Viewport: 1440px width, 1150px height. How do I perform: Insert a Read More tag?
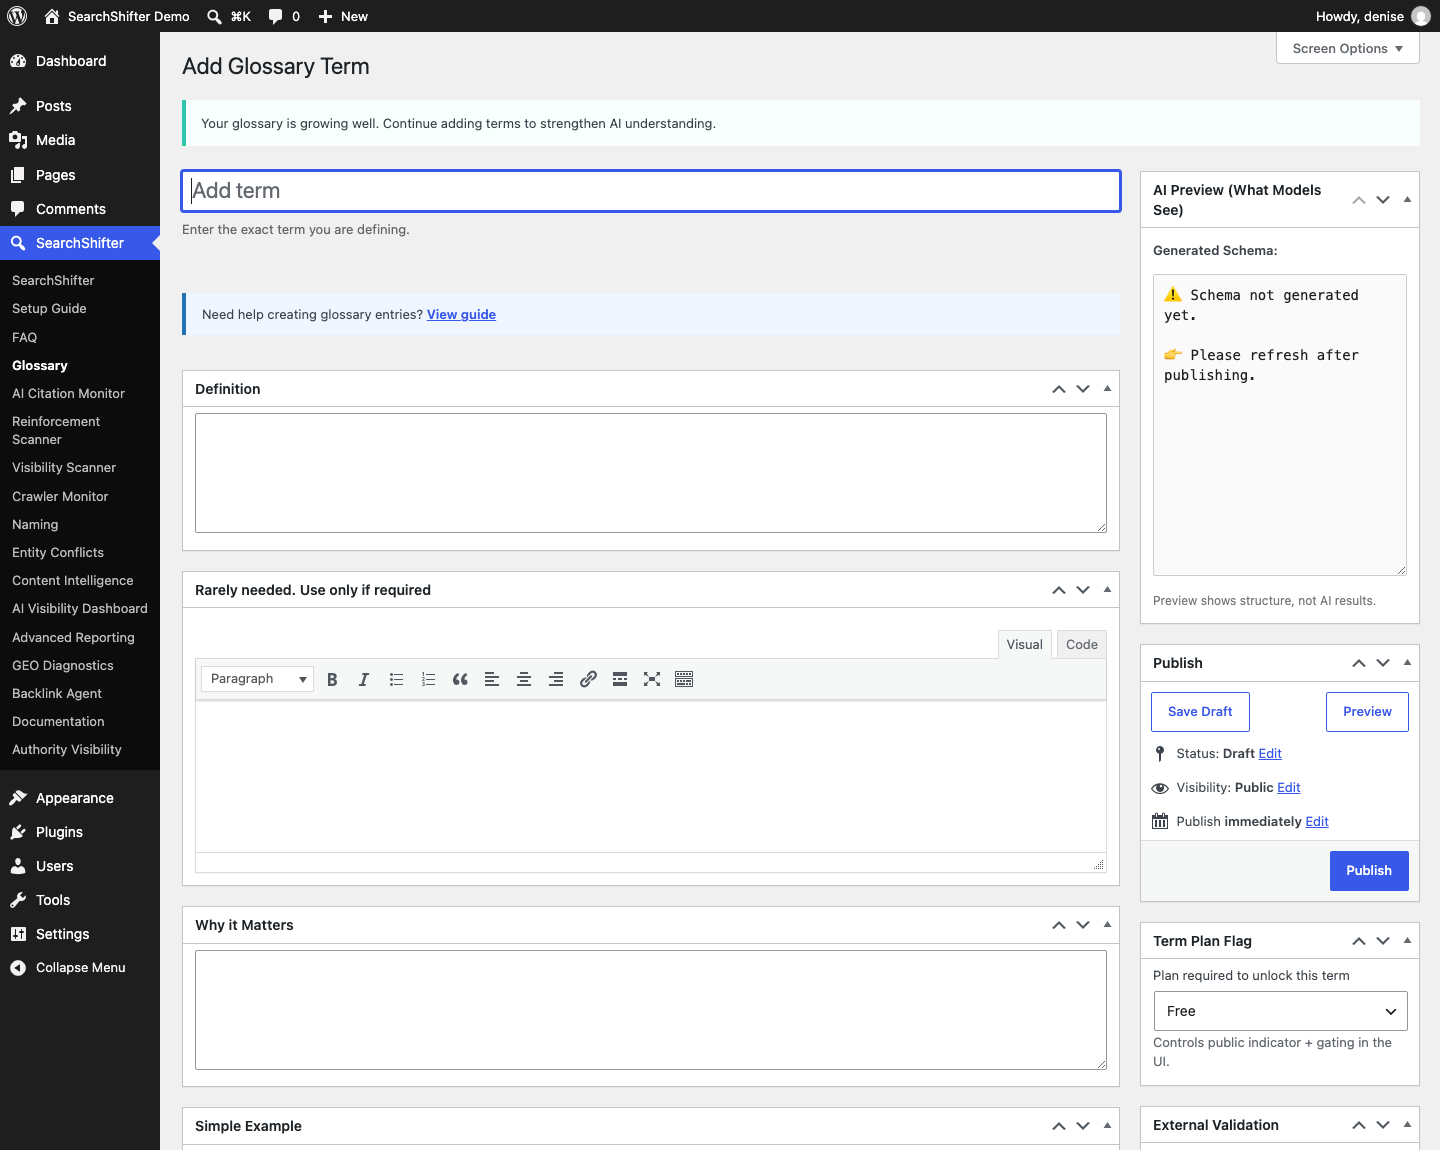pyautogui.click(x=620, y=679)
